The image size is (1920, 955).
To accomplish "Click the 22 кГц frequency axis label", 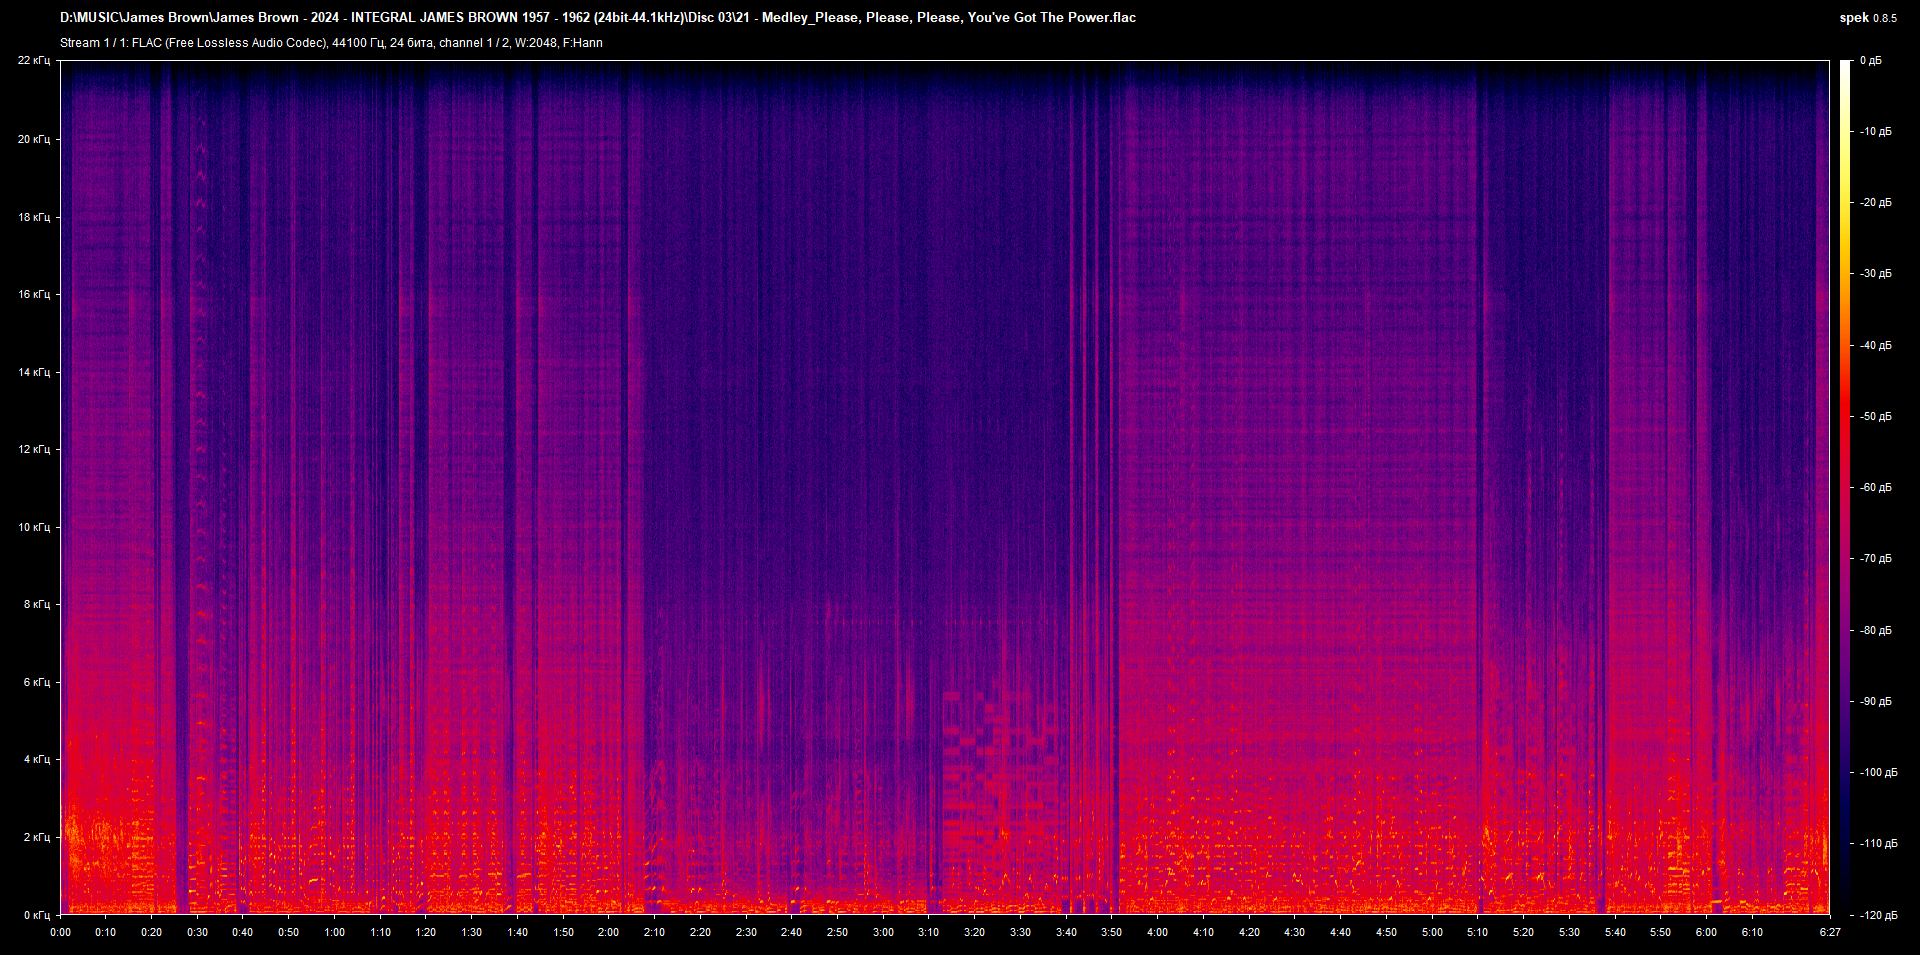I will click(34, 61).
